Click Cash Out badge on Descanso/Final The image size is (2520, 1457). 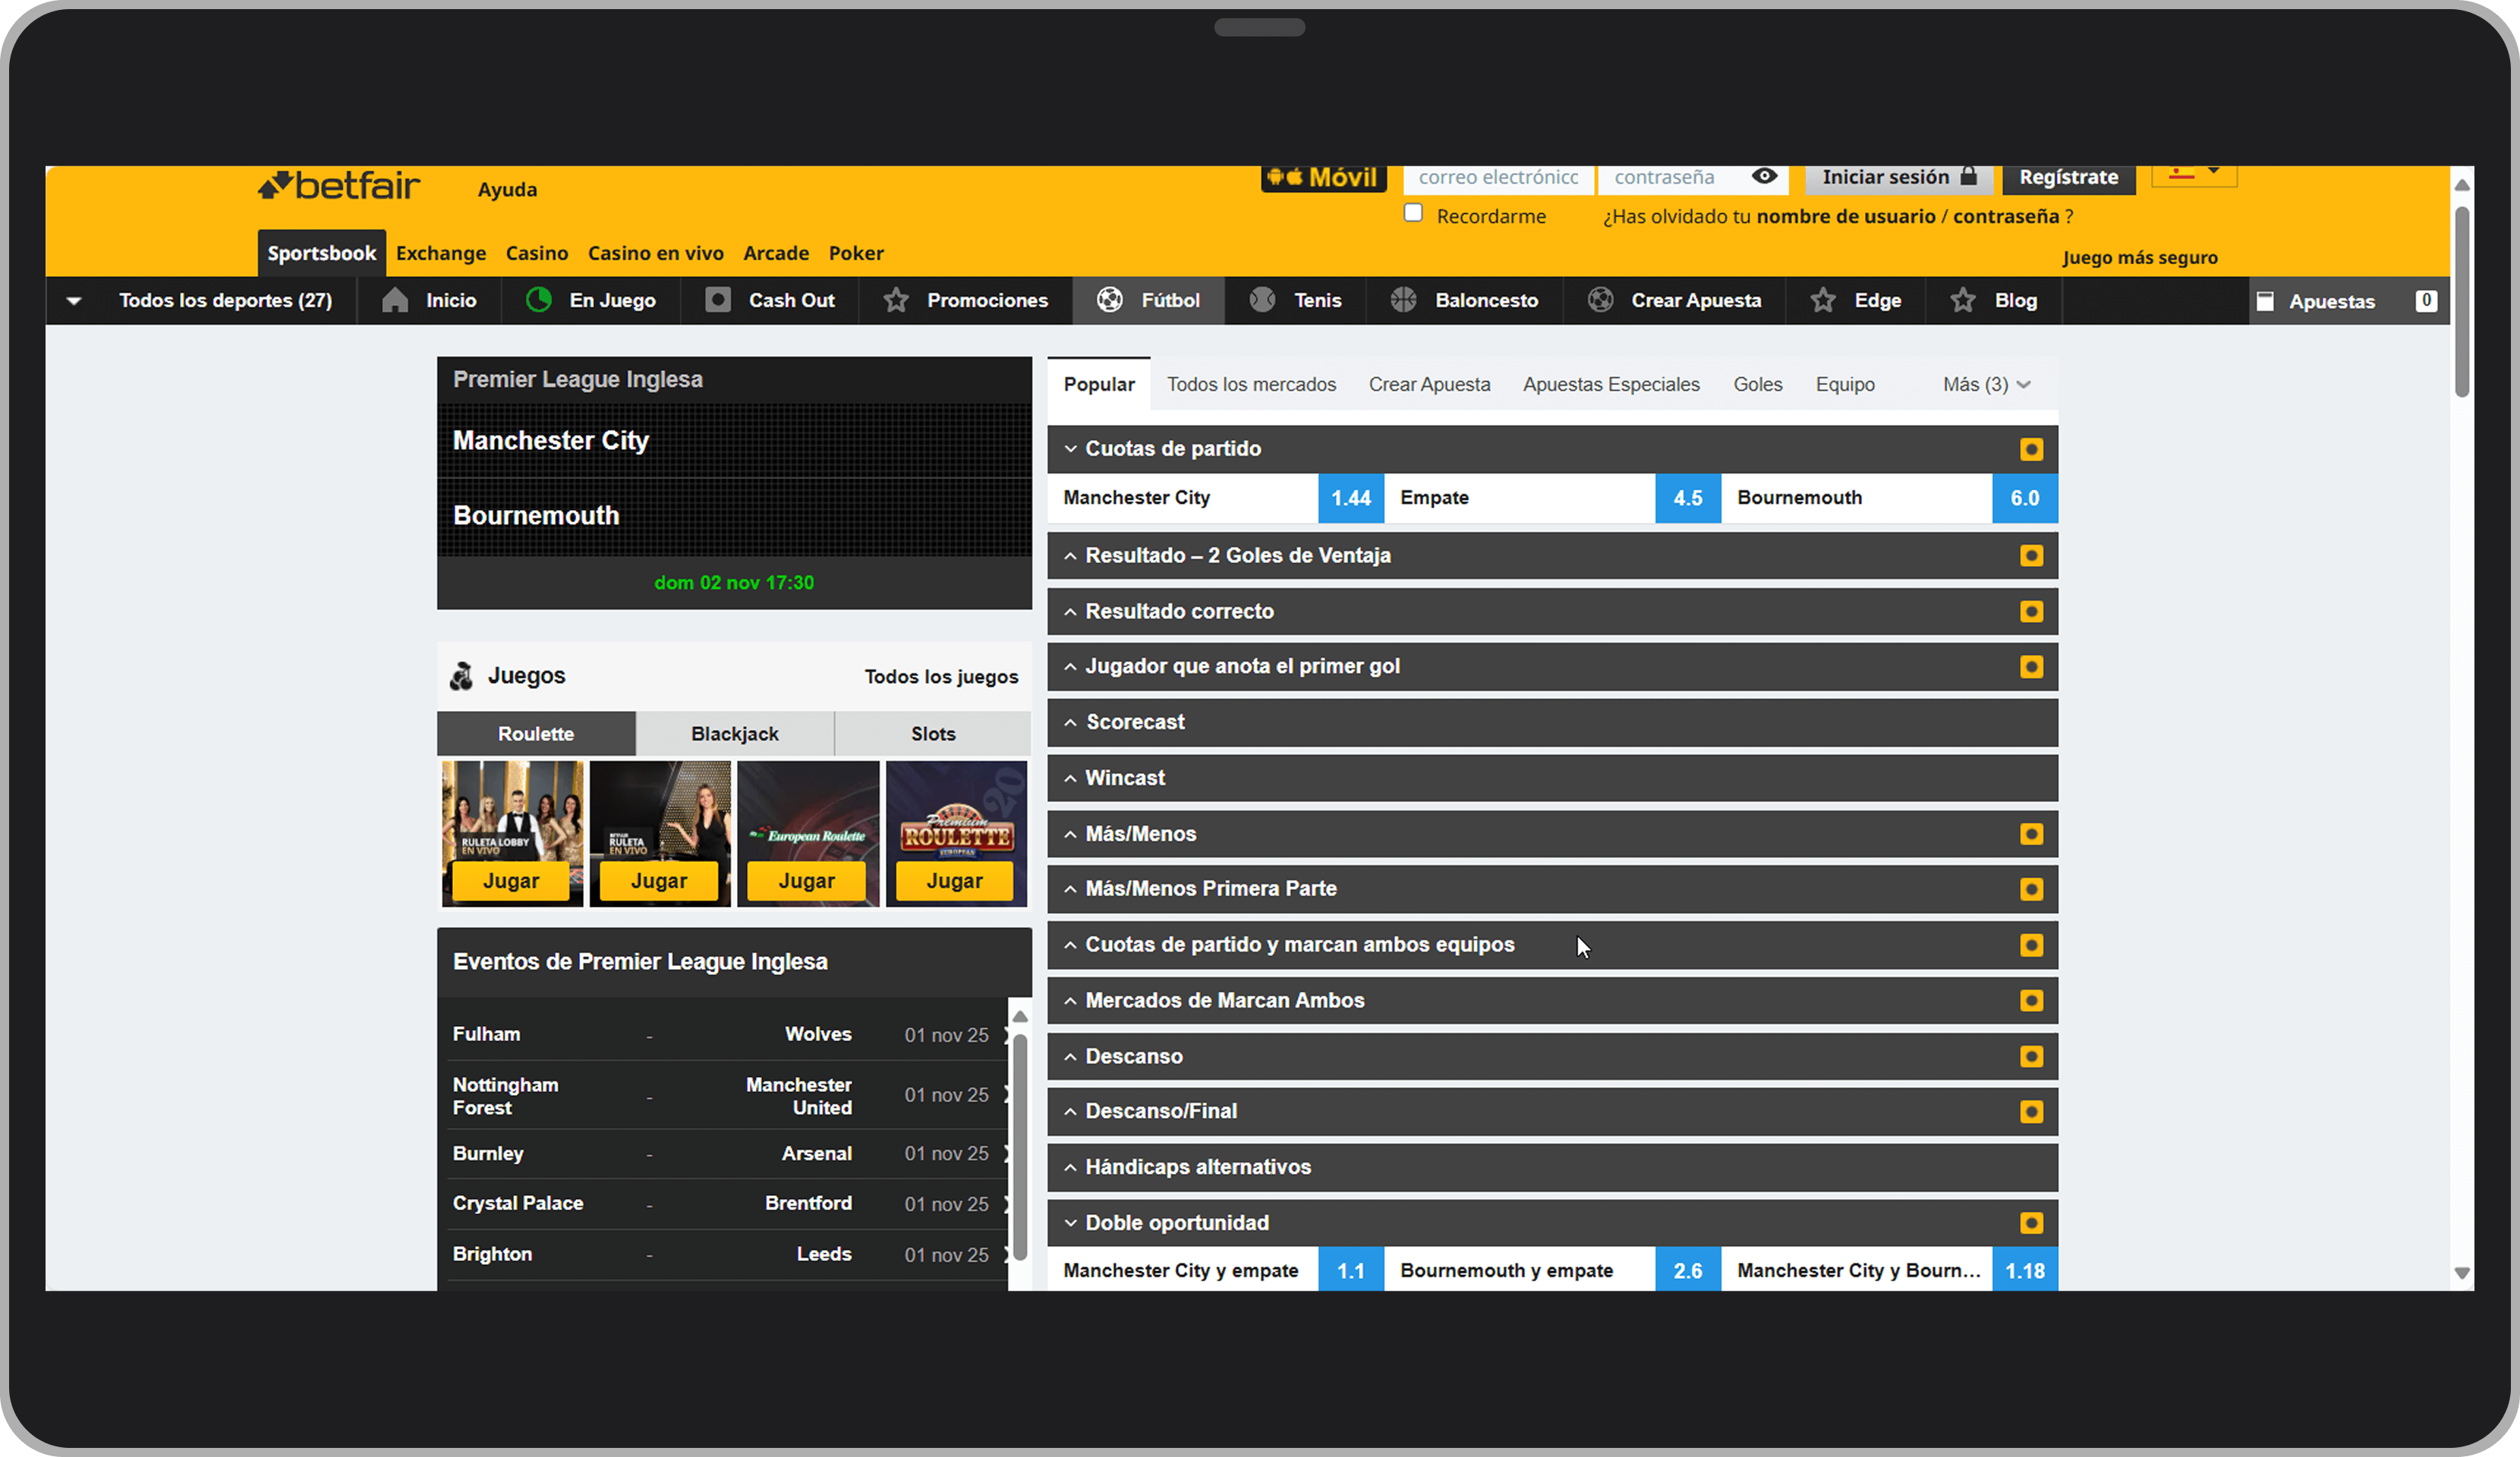pyautogui.click(x=2031, y=1111)
